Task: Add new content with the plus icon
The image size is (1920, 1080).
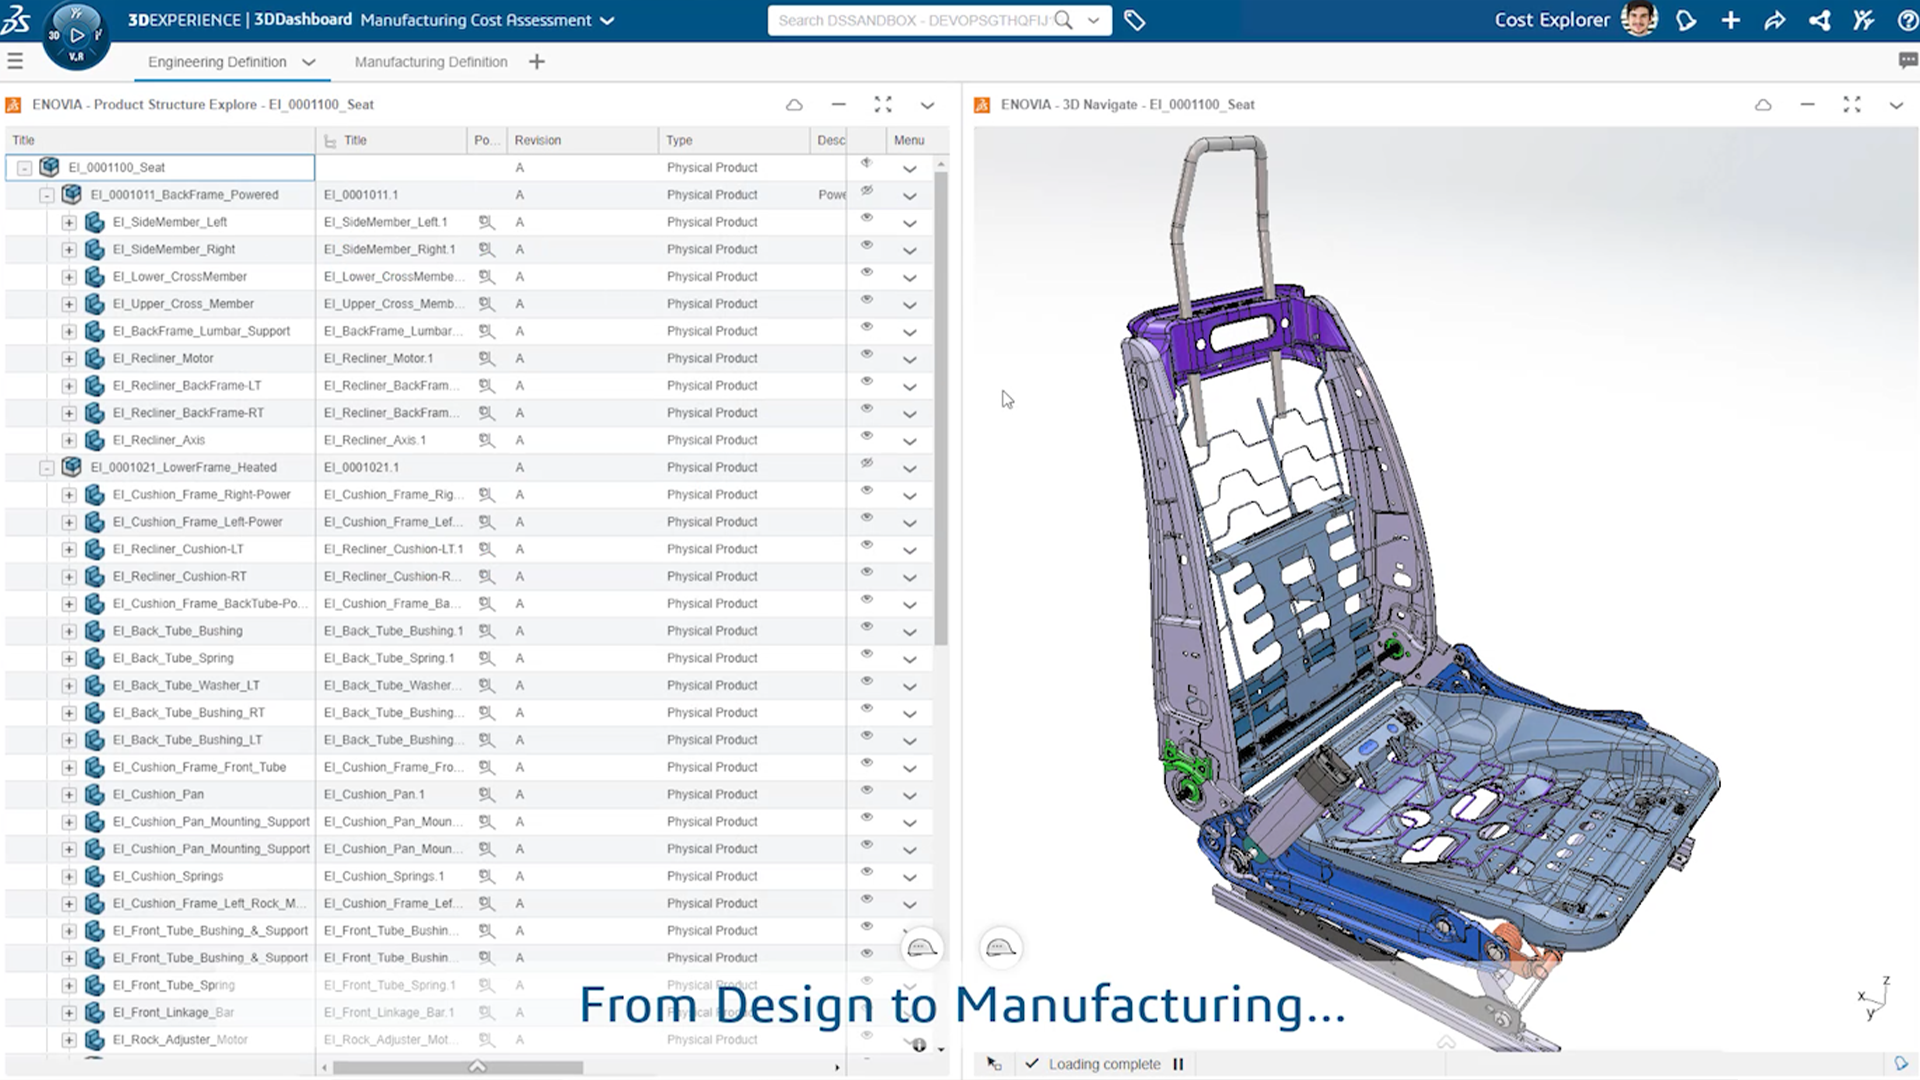Action: click(1731, 20)
